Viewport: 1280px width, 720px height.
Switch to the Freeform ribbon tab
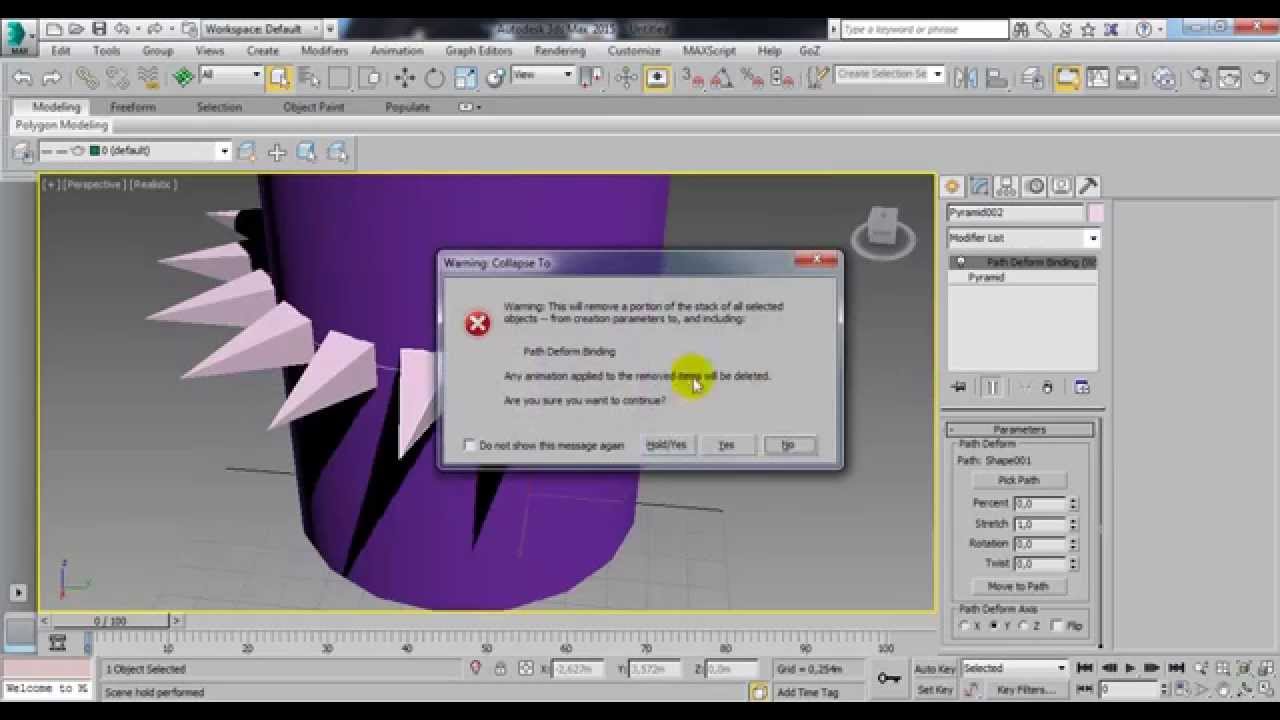[x=133, y=107]
